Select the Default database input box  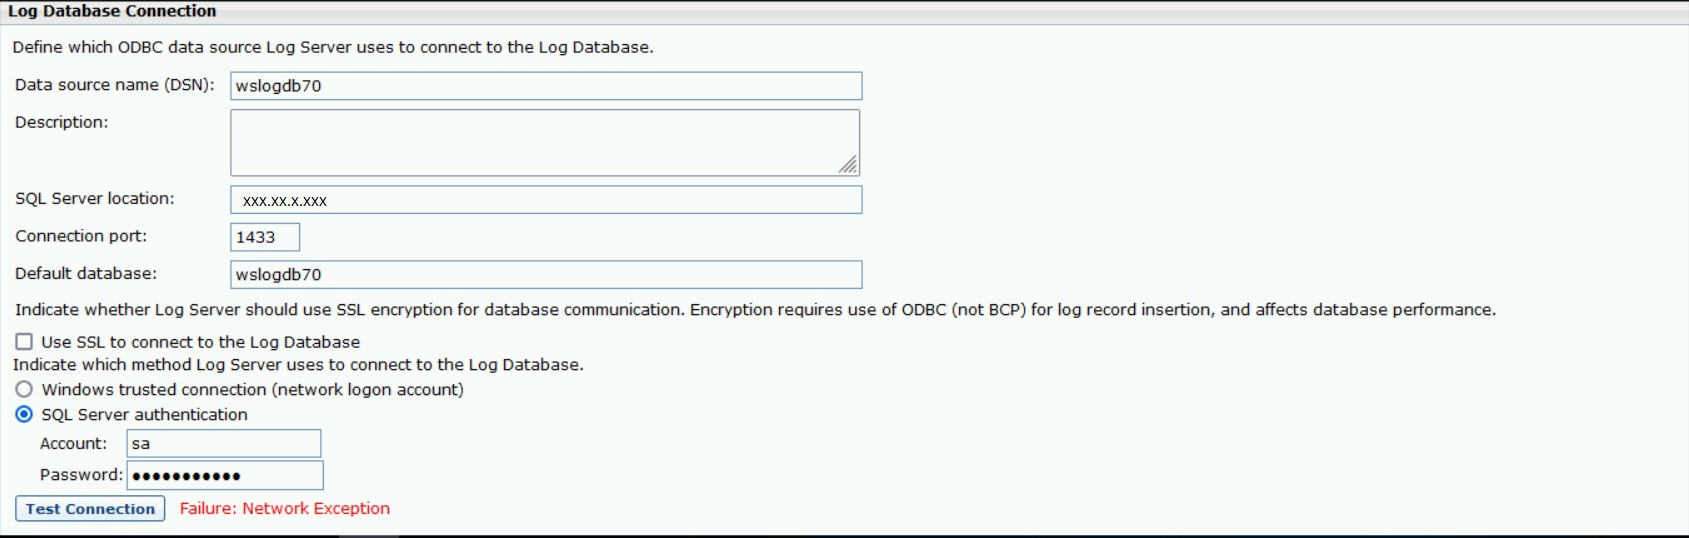pyautogui.click(x=546, y=274)
